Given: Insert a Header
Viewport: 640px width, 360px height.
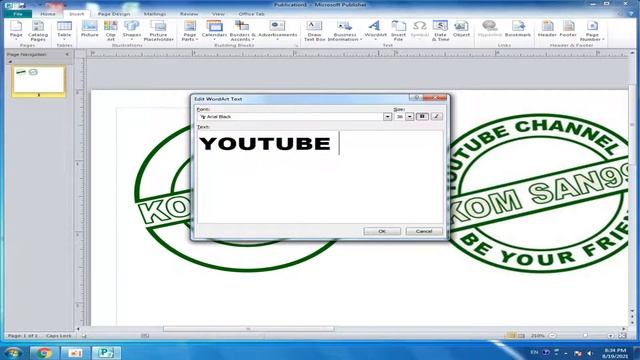Looking at the screenshot, I should [547, 29].
